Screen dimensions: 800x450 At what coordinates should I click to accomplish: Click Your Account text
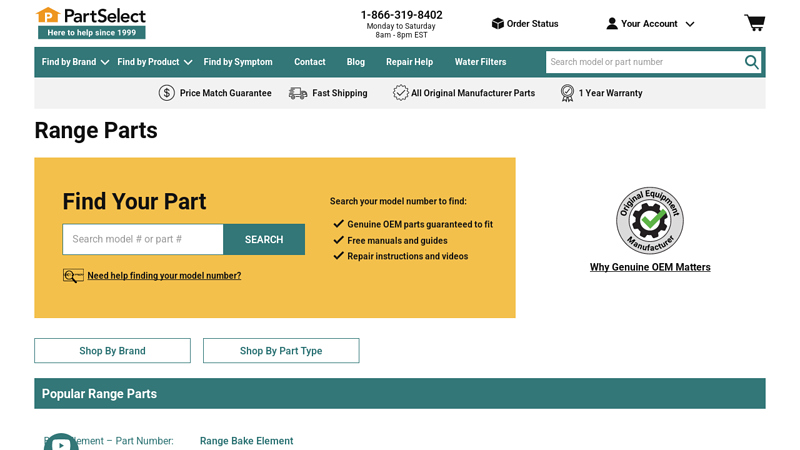pyautogui.click(x=649, y=23)
